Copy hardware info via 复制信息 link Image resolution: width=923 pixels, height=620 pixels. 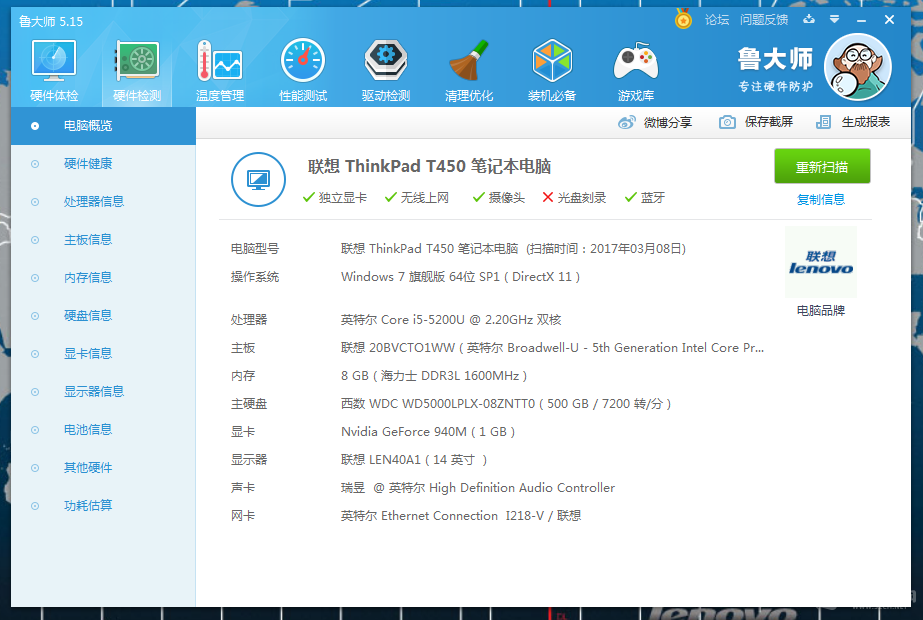[821, 200]
